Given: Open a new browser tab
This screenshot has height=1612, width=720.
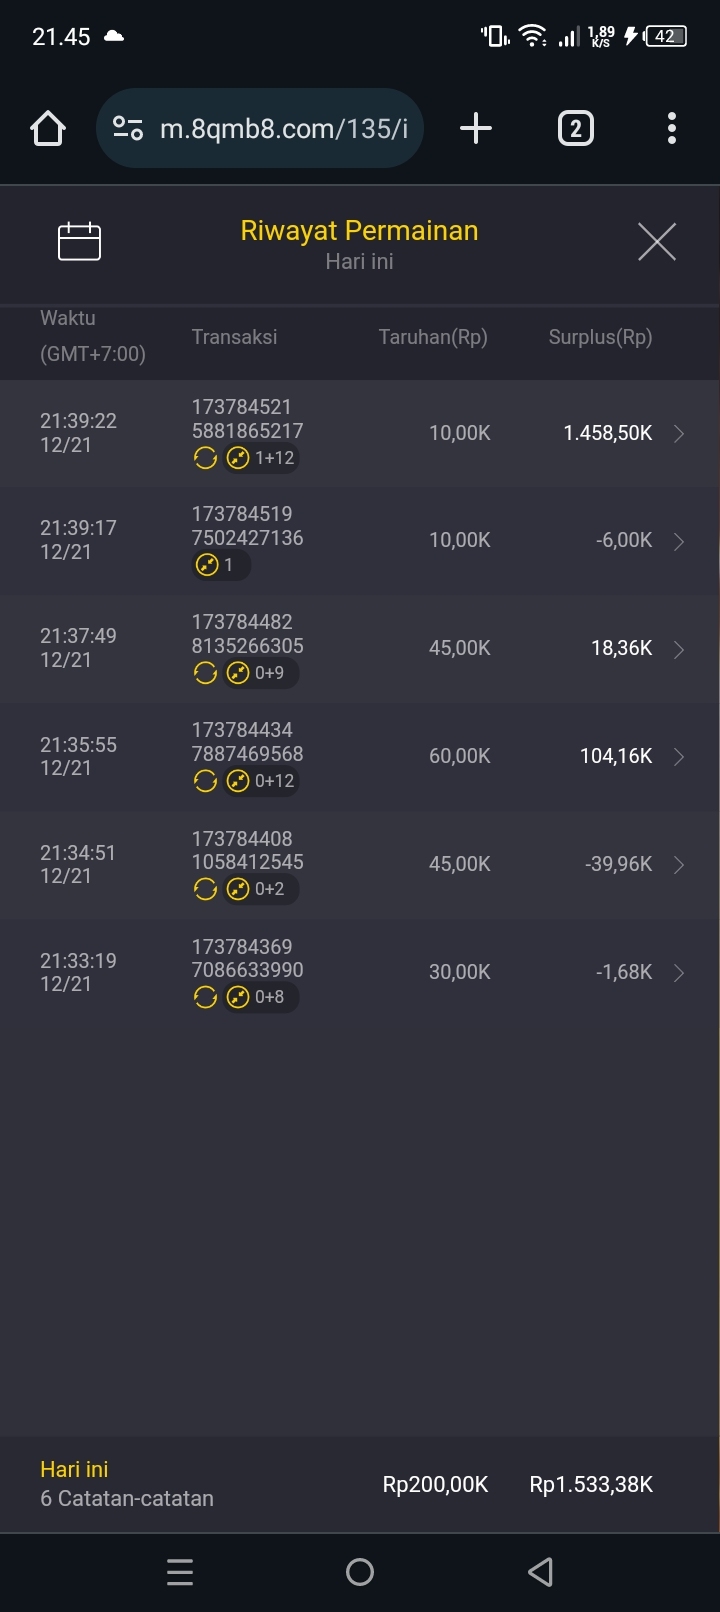Looking at the screenshot, I should click(476, 129).
